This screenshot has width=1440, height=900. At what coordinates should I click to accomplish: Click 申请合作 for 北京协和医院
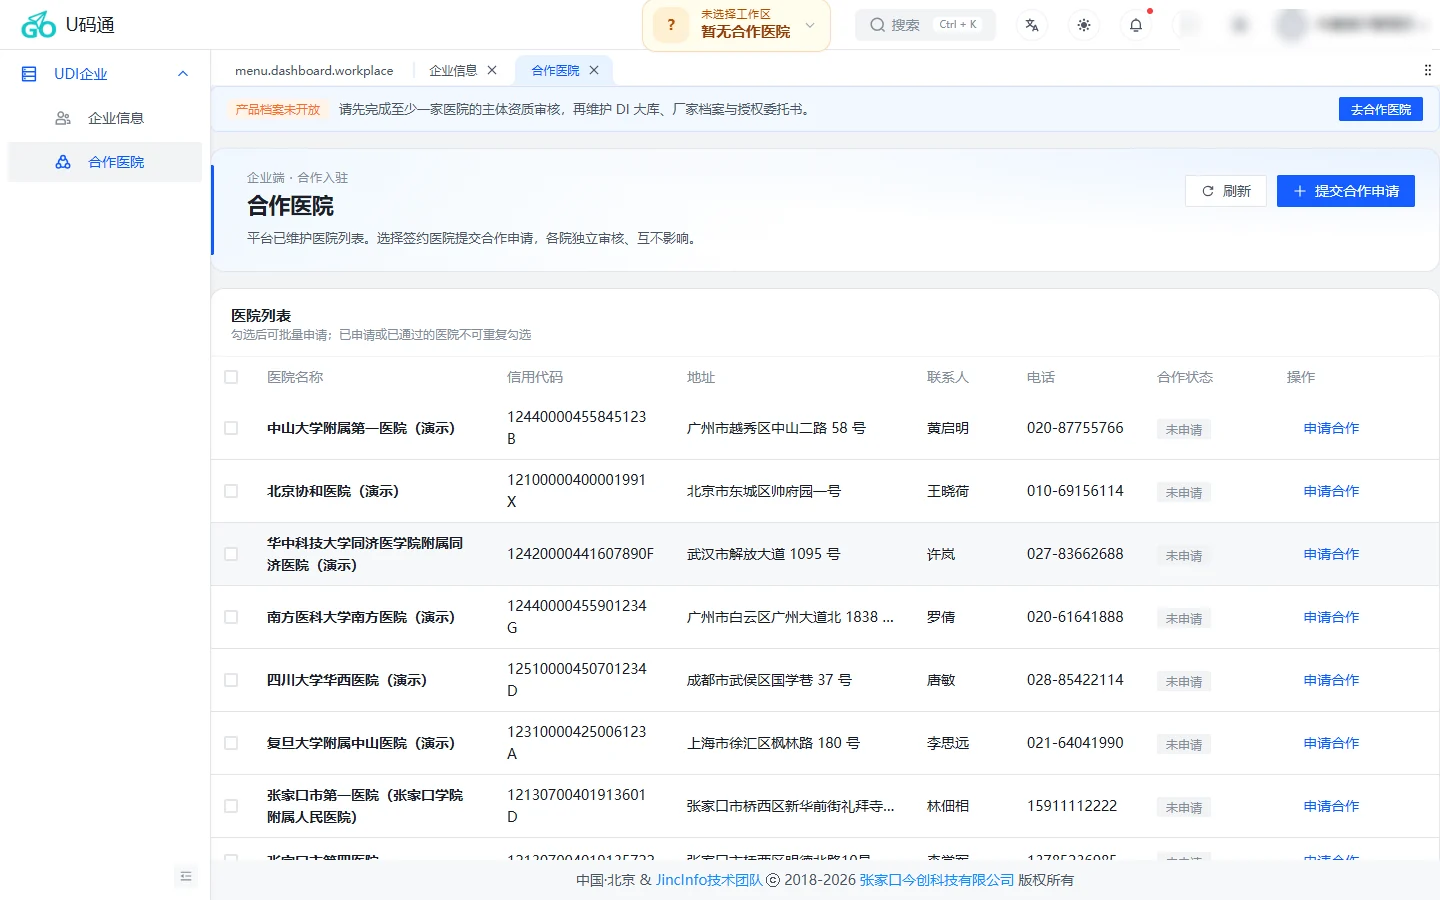tap(1331, 491)
